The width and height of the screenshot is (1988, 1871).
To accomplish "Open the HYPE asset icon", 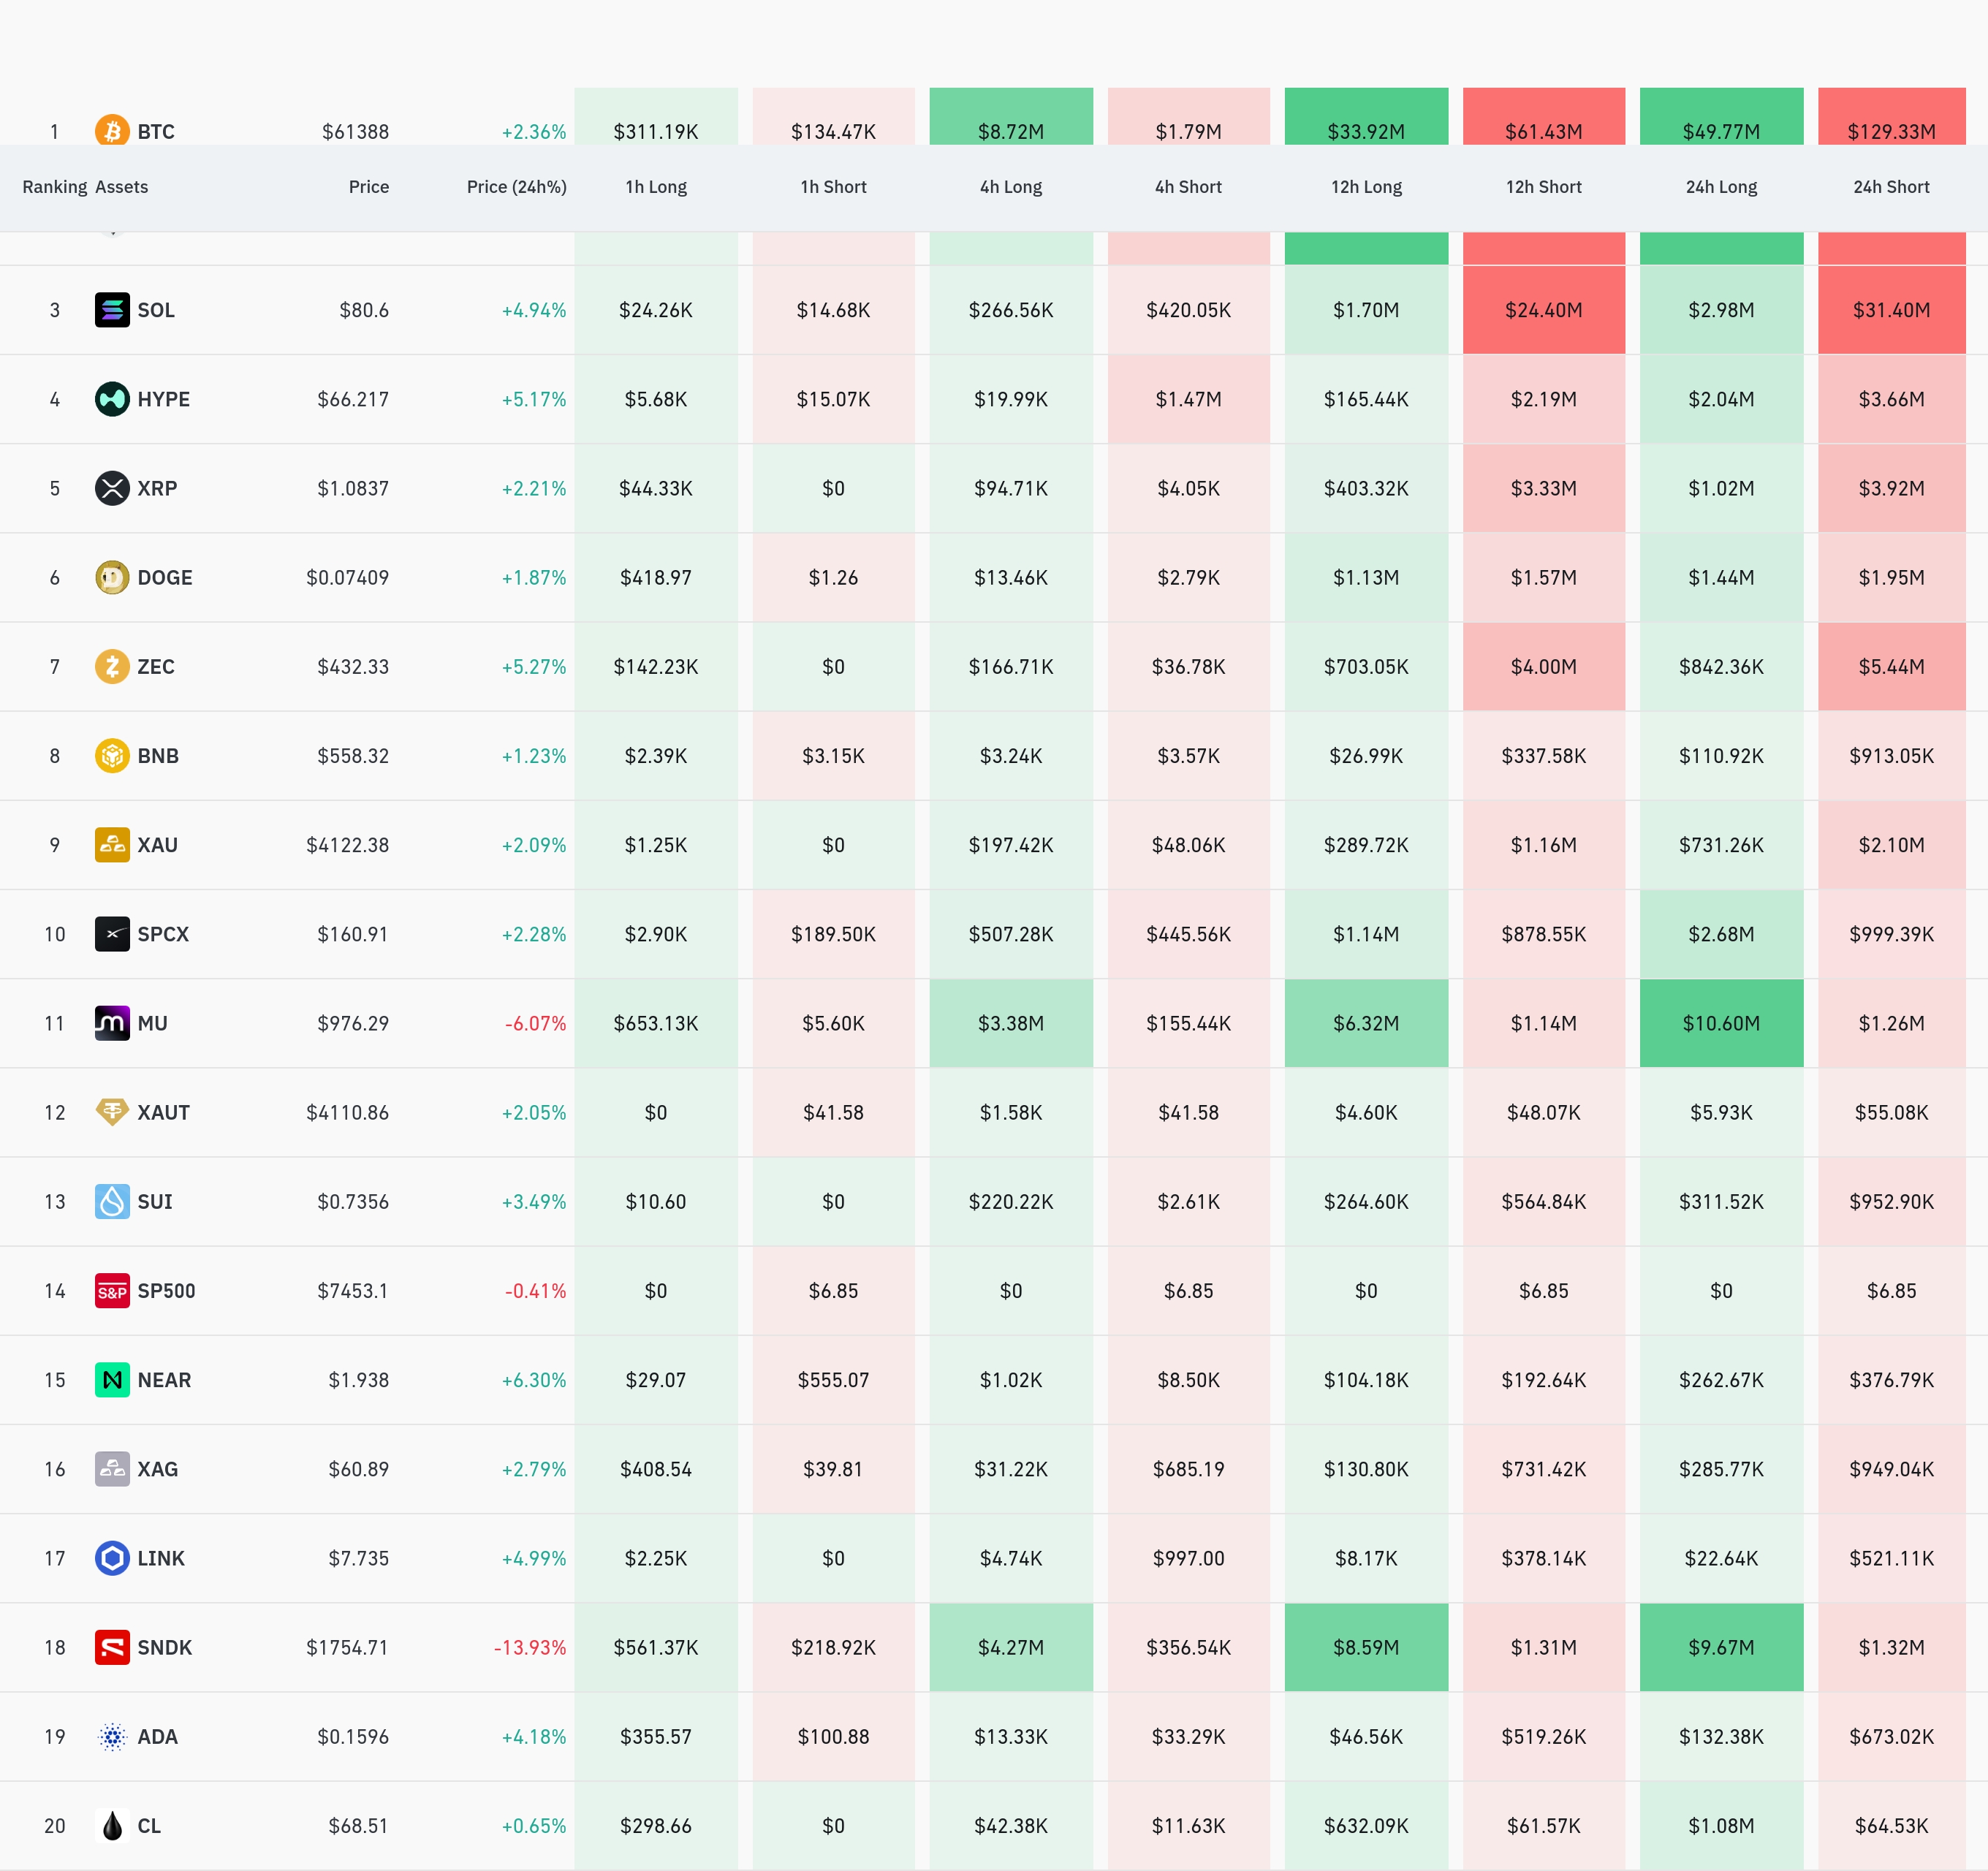I will tap(112, 399).
